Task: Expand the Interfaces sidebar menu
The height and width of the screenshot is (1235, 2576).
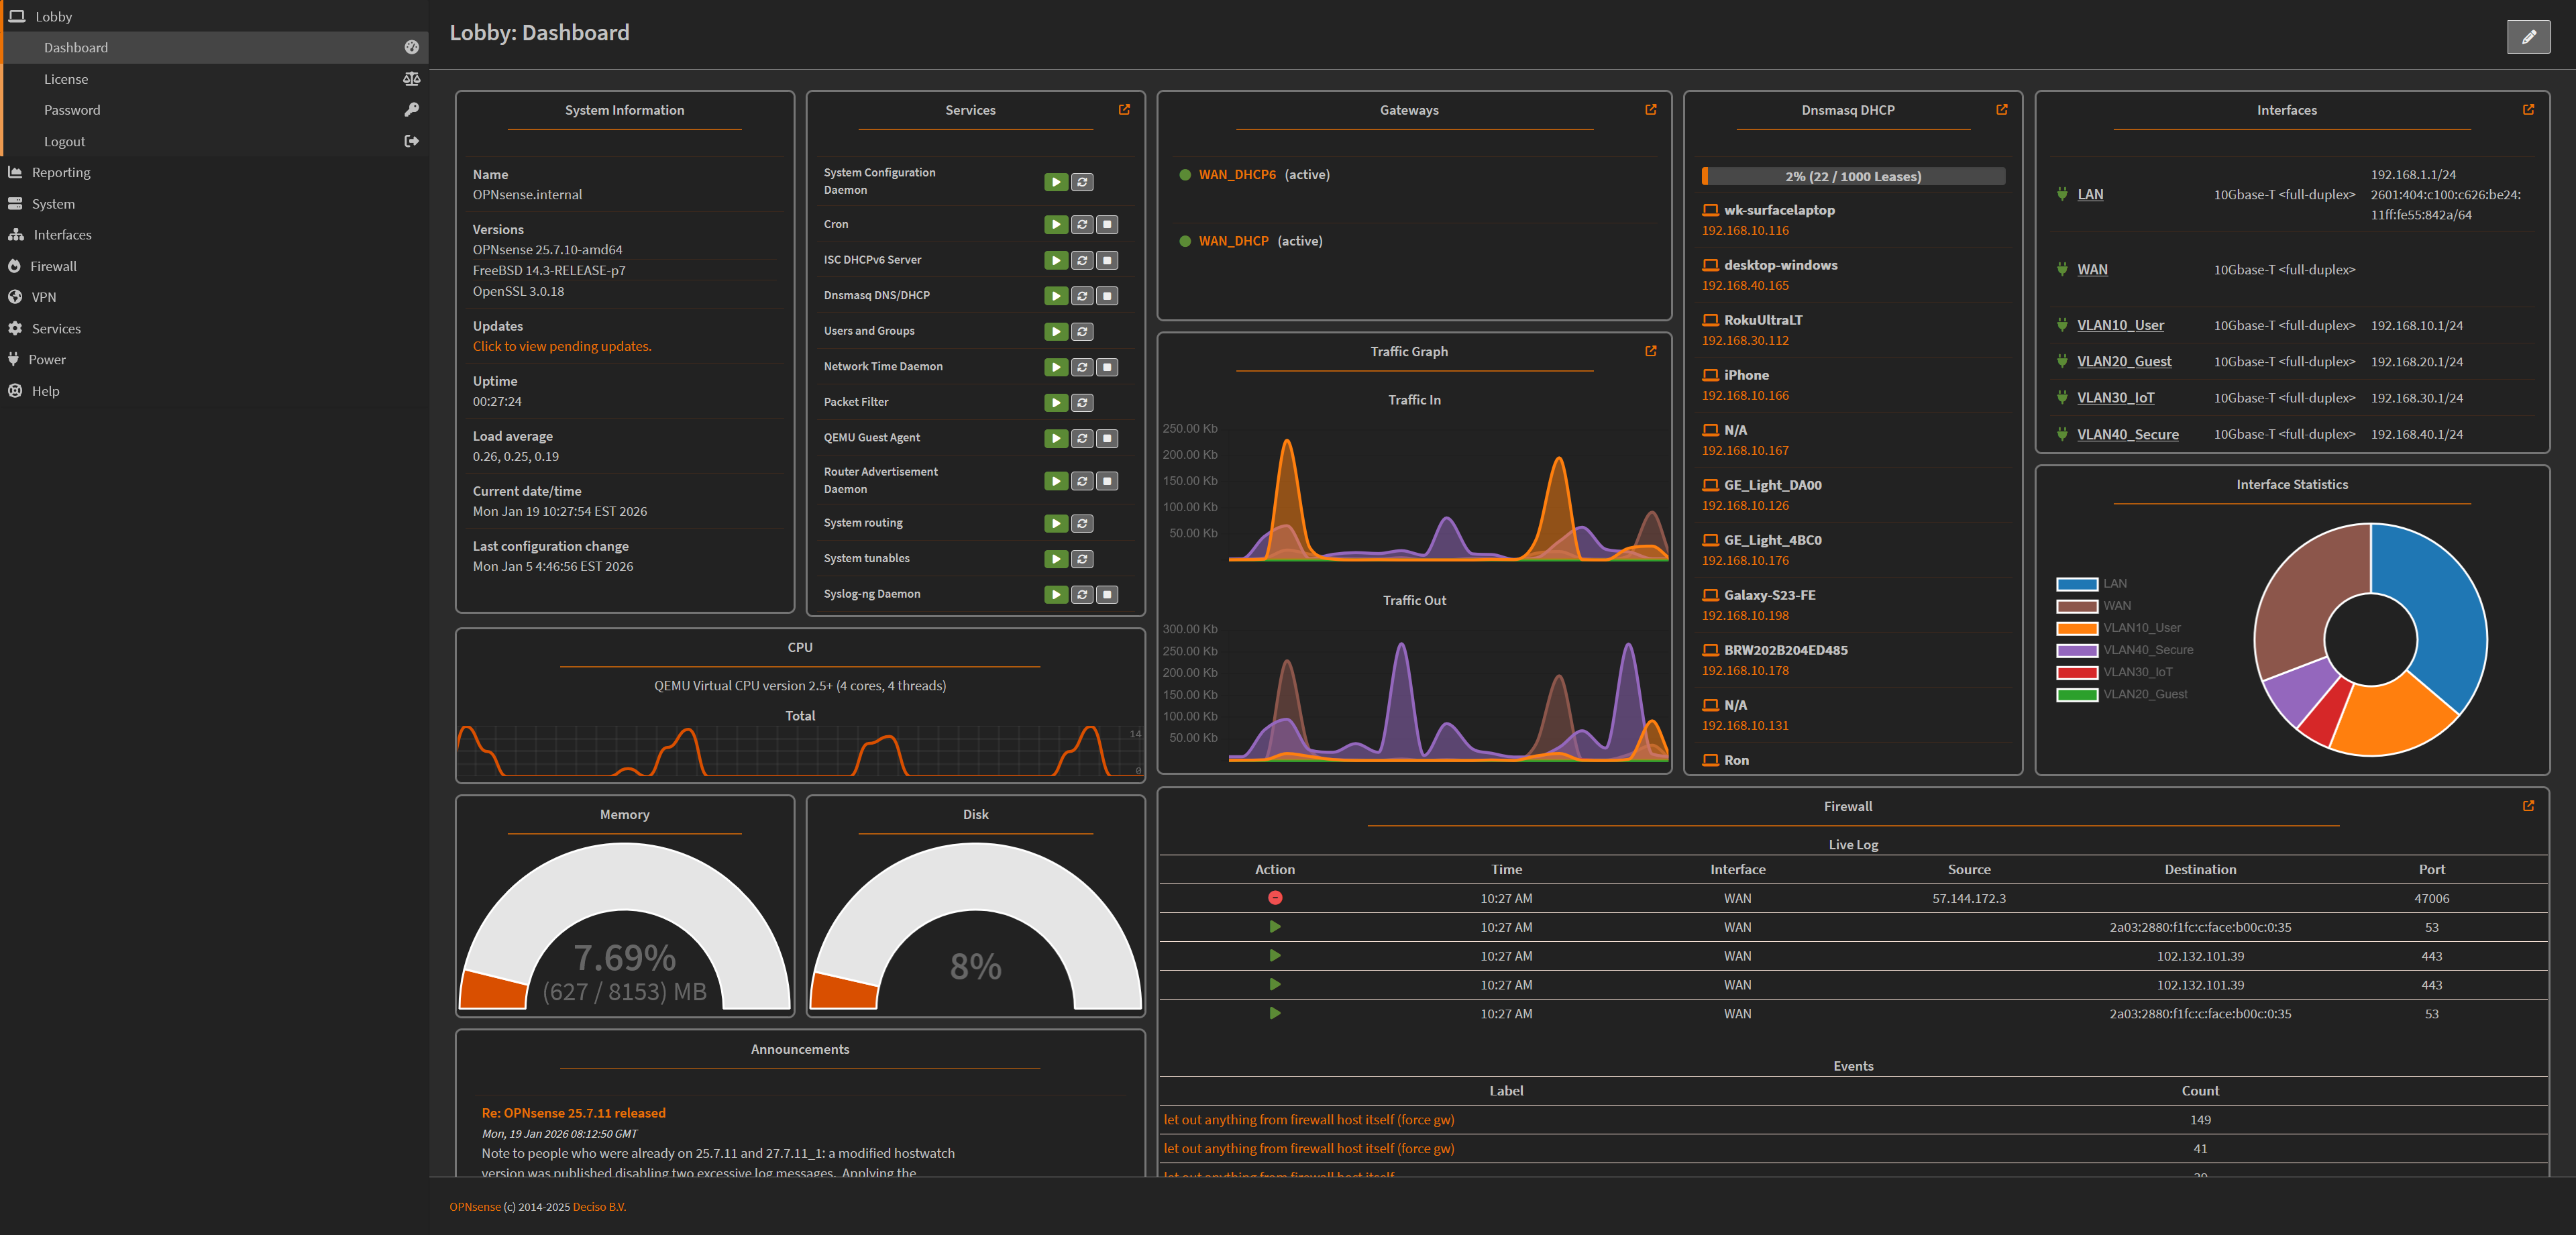Action: (x=62, y=235)
